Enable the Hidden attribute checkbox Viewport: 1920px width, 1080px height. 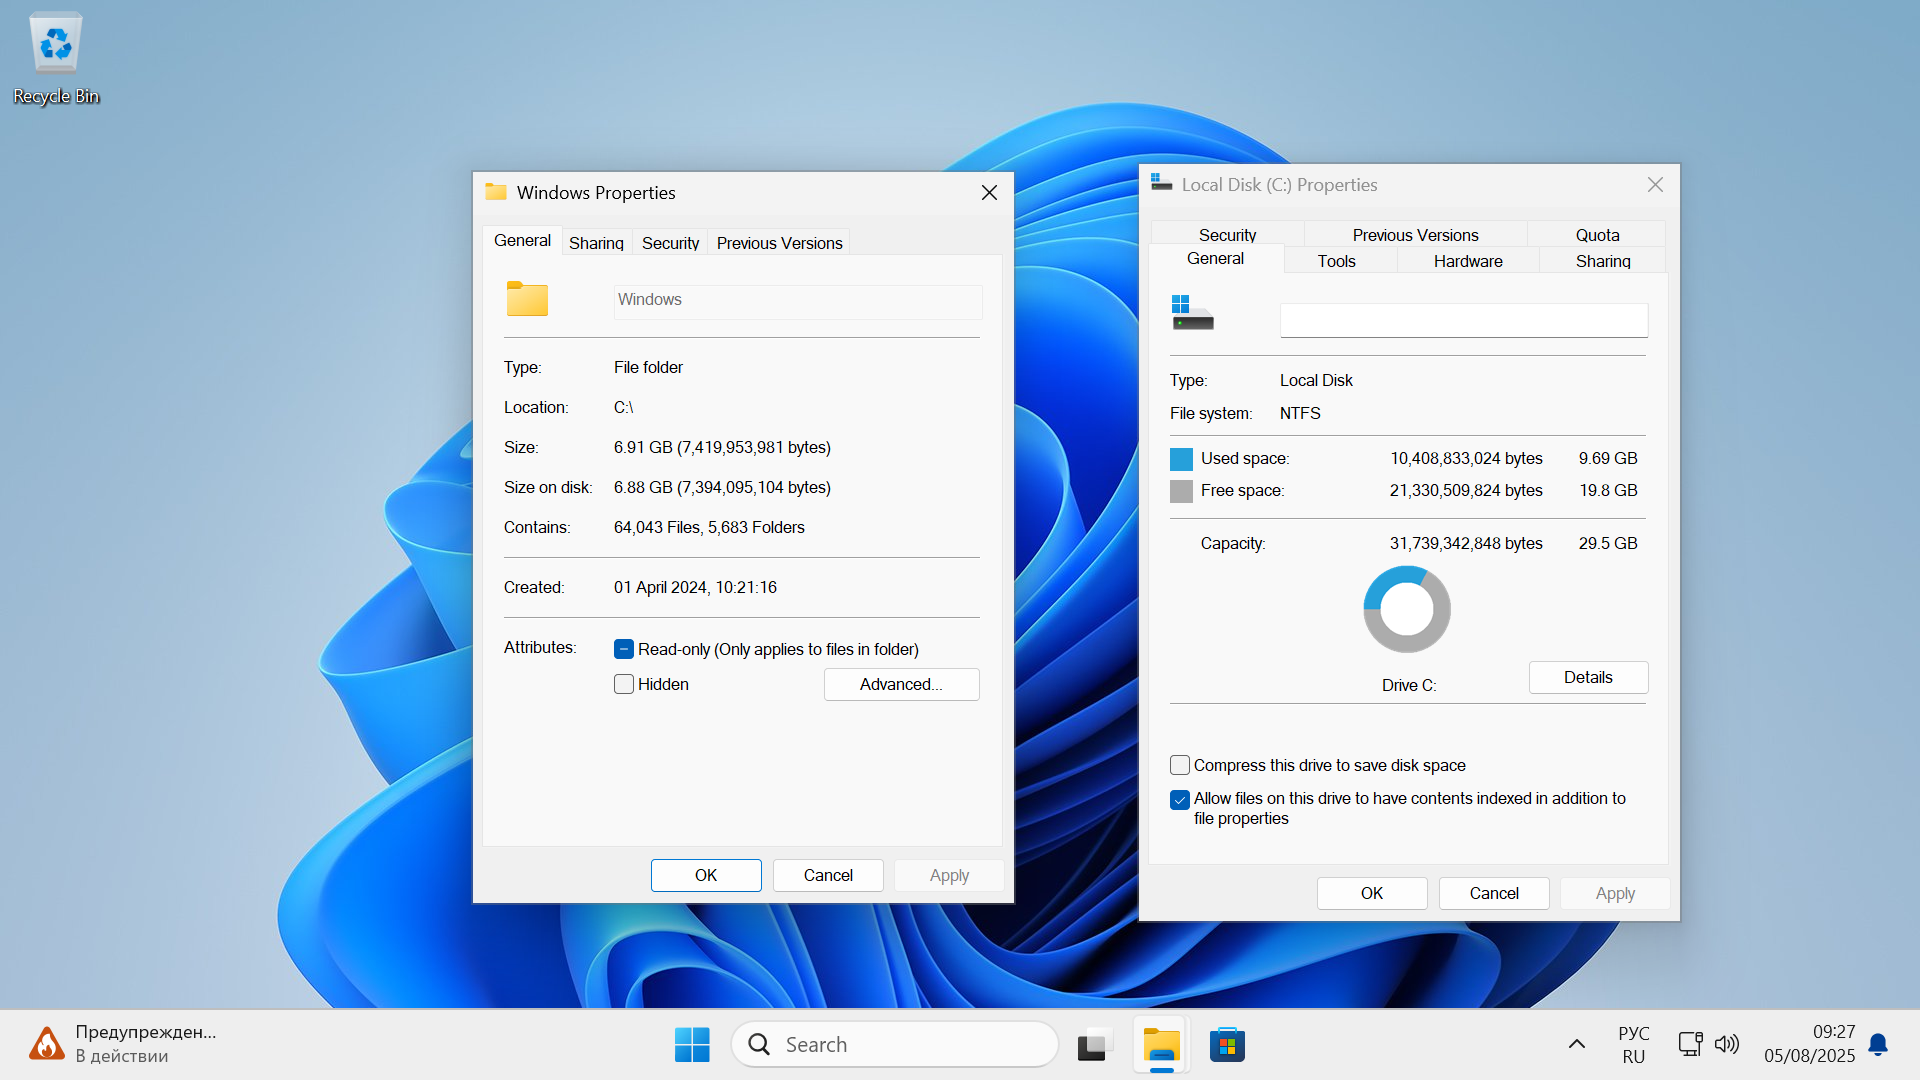point(624,684)
